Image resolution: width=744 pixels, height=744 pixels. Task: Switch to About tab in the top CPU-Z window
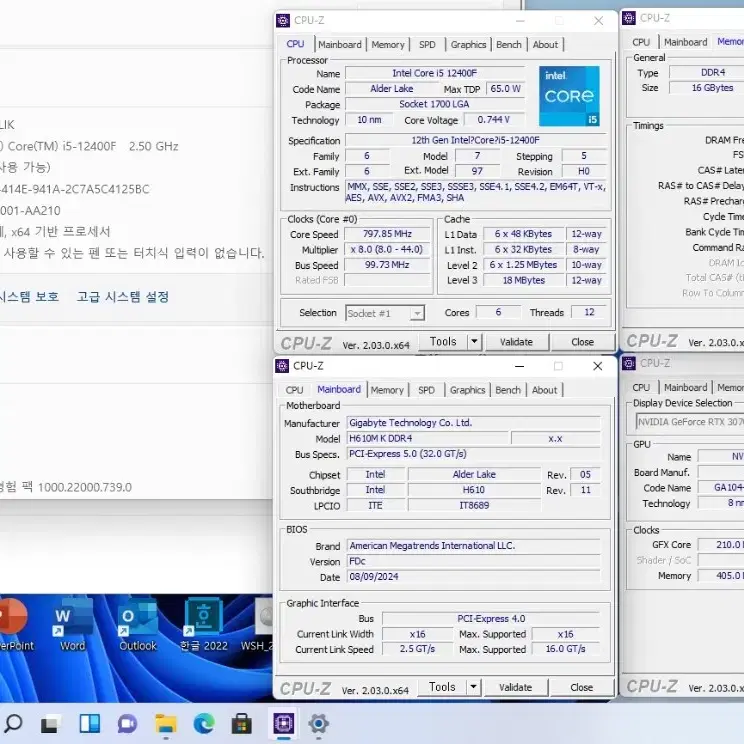click(x=545, y=45)
